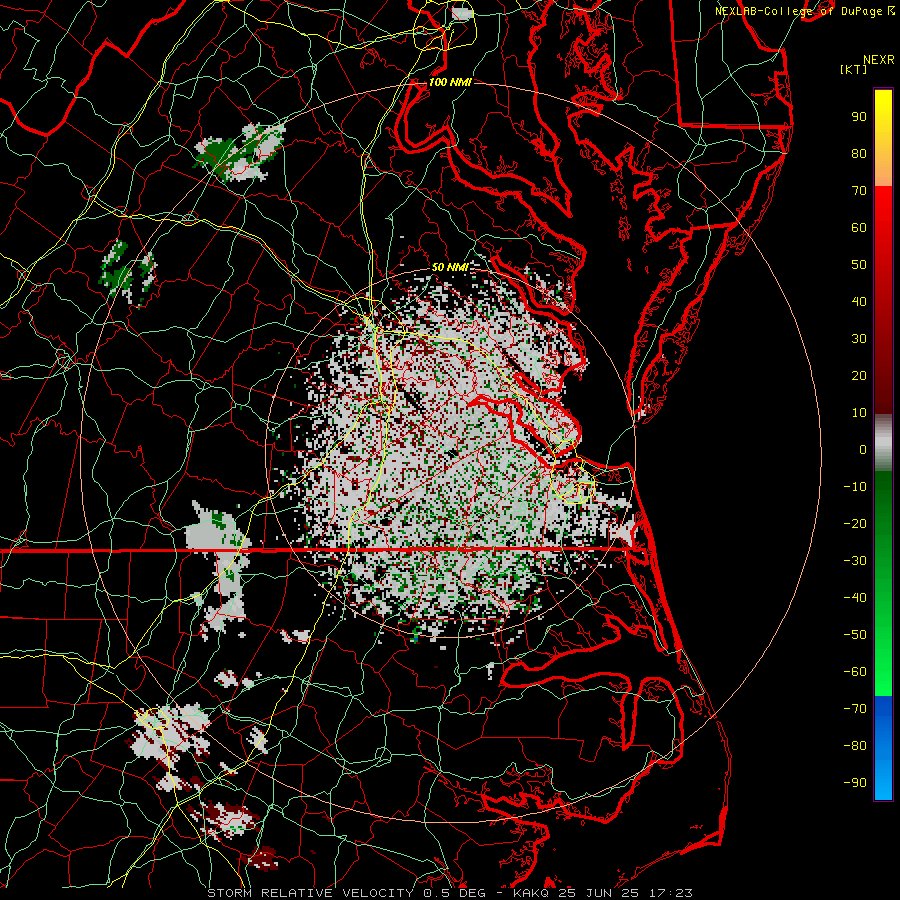Click the -20 knot scale label
This screenshot has height=900, width=900.
(855, 524)
